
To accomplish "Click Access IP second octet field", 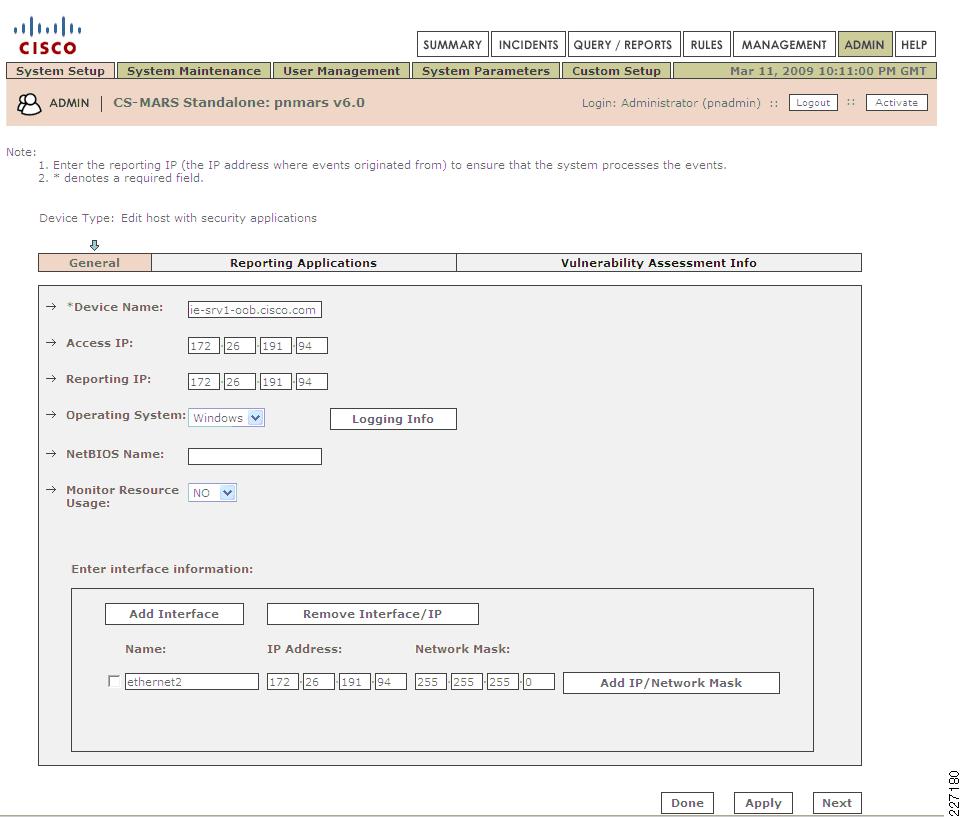I will (x=239, y=346).
